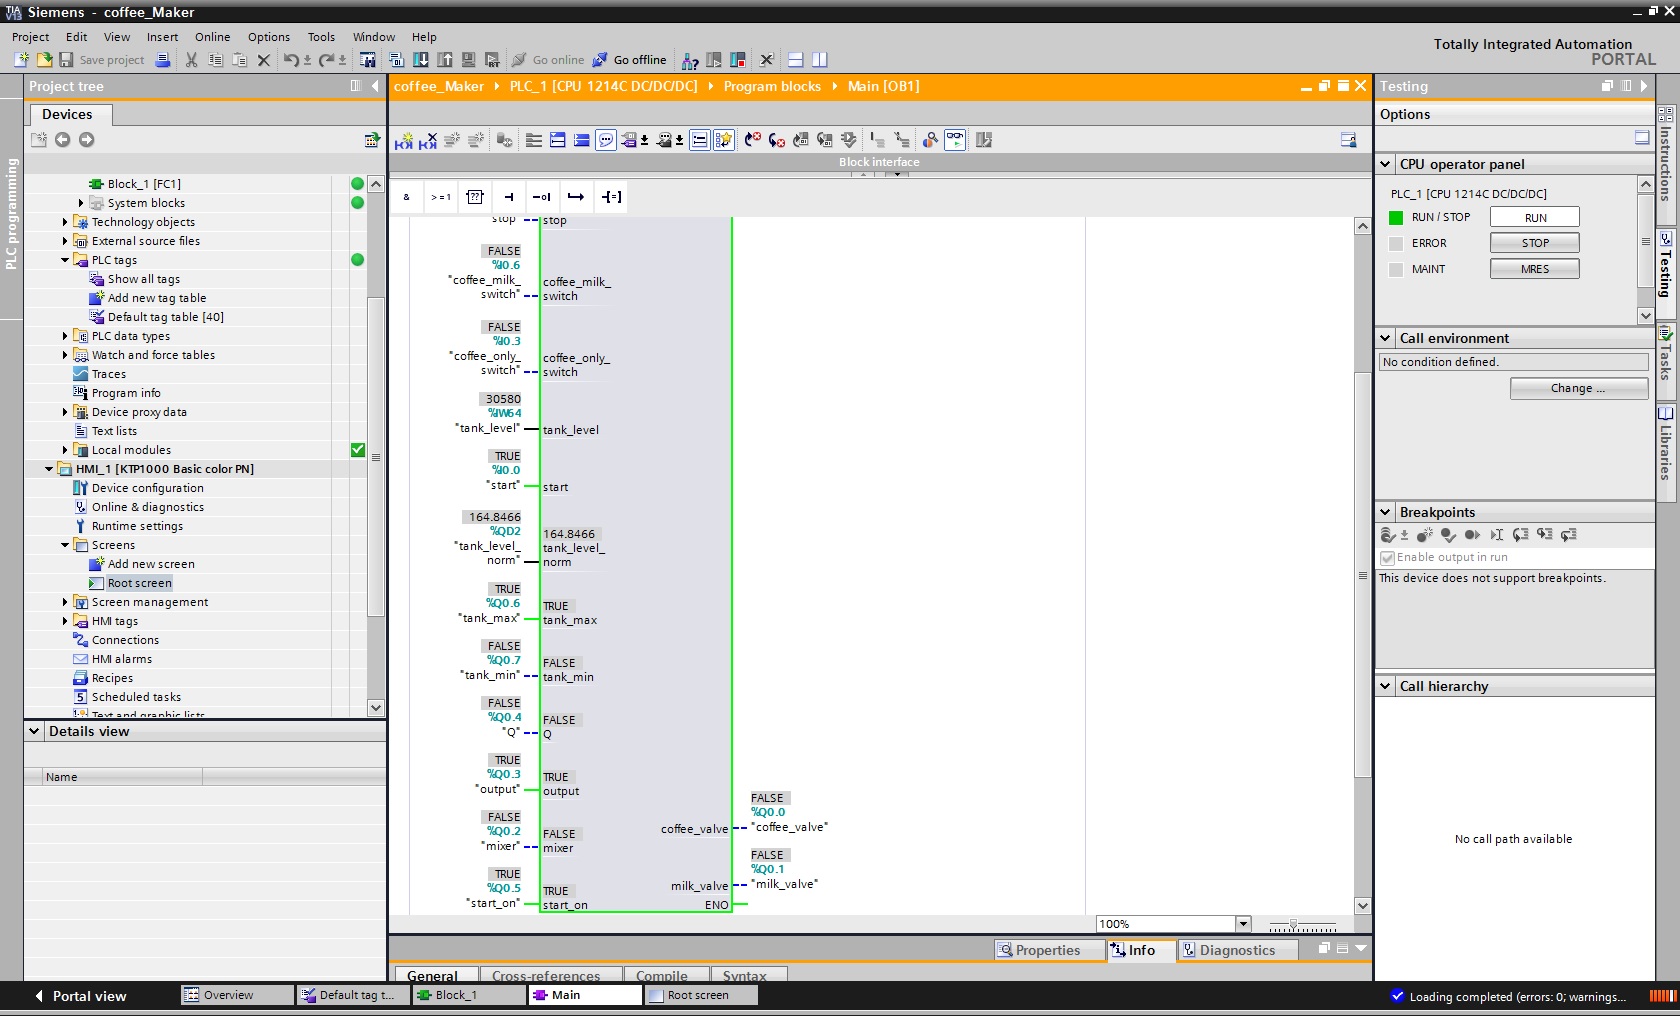Click the Overview taskbar button

coord(237,995)
